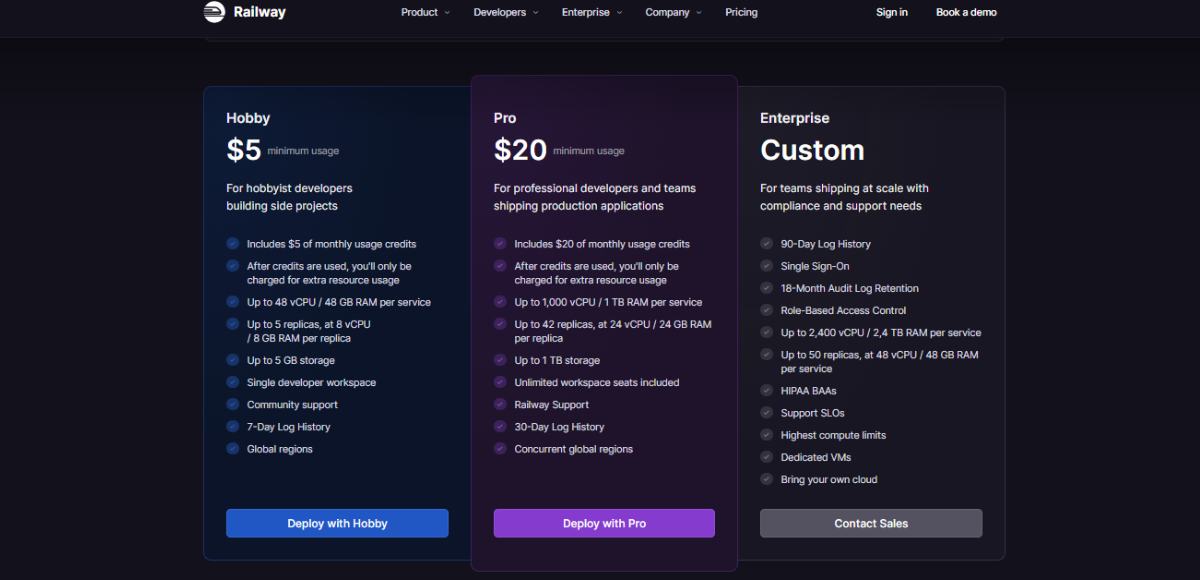Screen dimensions: 1200x580
Task: Click the Contact Sales button
Action: pyautogui.click(x=871, y=523)
